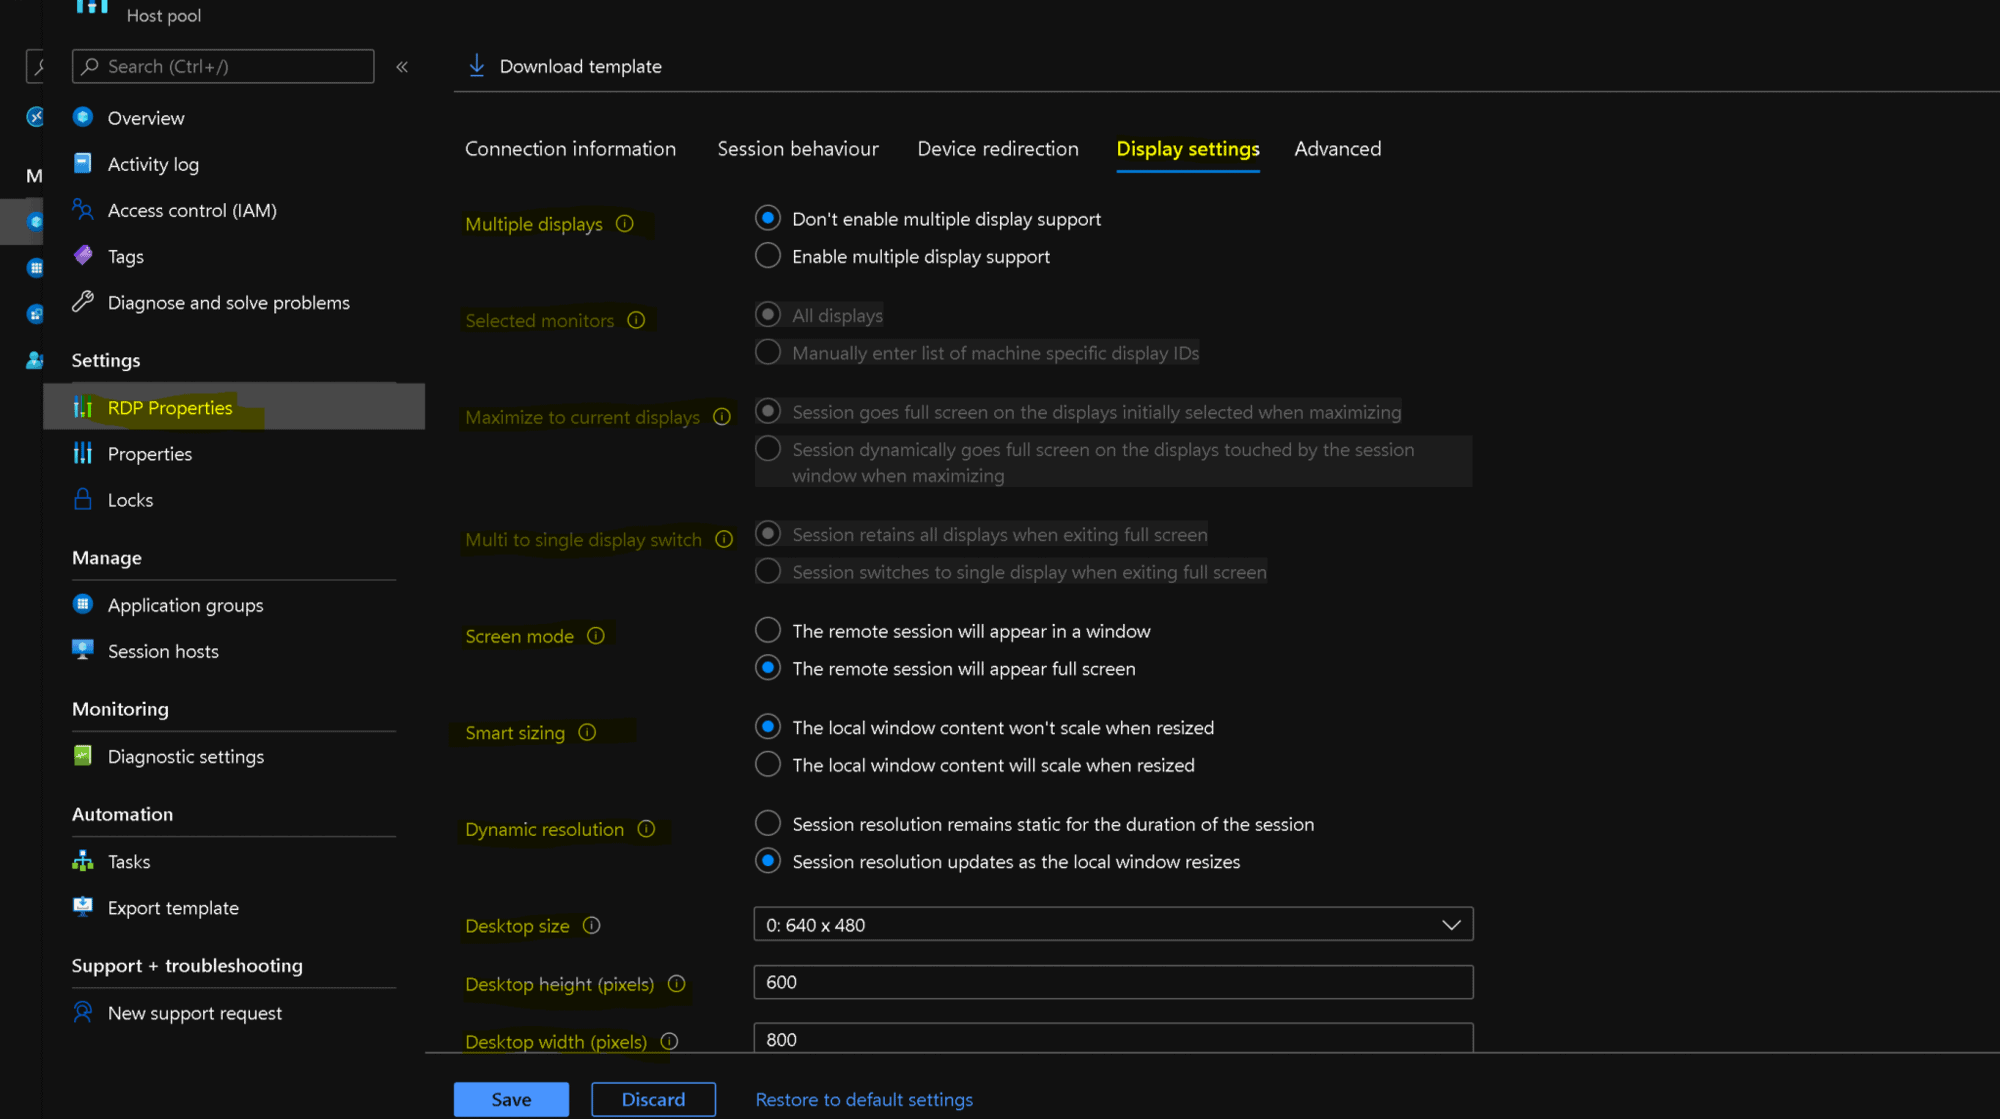Viewport: 2000px width, 1119px height.
Task: Click the Locks icon under Settings
Action: (x=82, y=499)
